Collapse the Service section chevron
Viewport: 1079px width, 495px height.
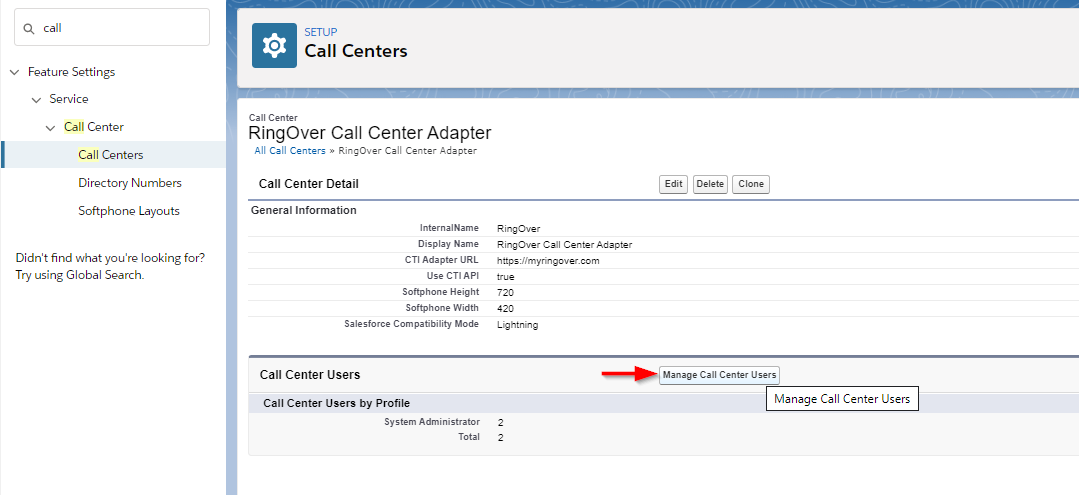tap(36, 100)
